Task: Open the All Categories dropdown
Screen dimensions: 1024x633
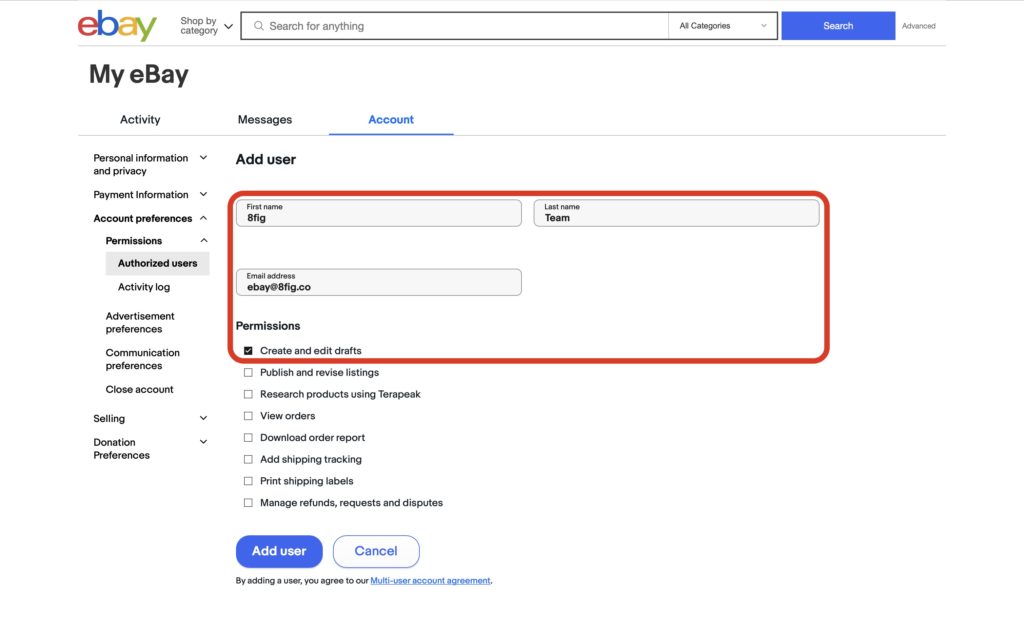Action: pos(722,26)
